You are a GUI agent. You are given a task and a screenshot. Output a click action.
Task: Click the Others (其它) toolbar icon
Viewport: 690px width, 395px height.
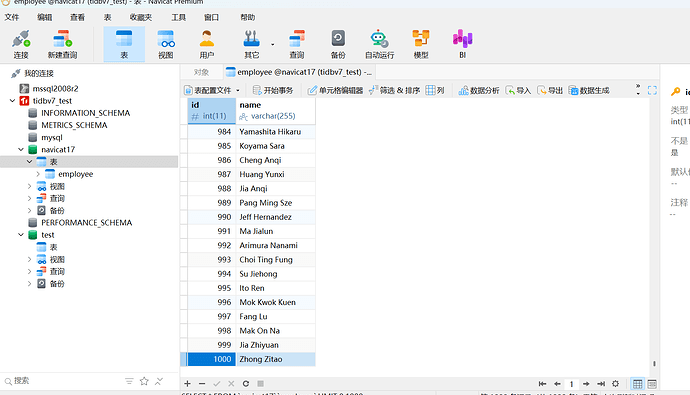tap(251, 44)
